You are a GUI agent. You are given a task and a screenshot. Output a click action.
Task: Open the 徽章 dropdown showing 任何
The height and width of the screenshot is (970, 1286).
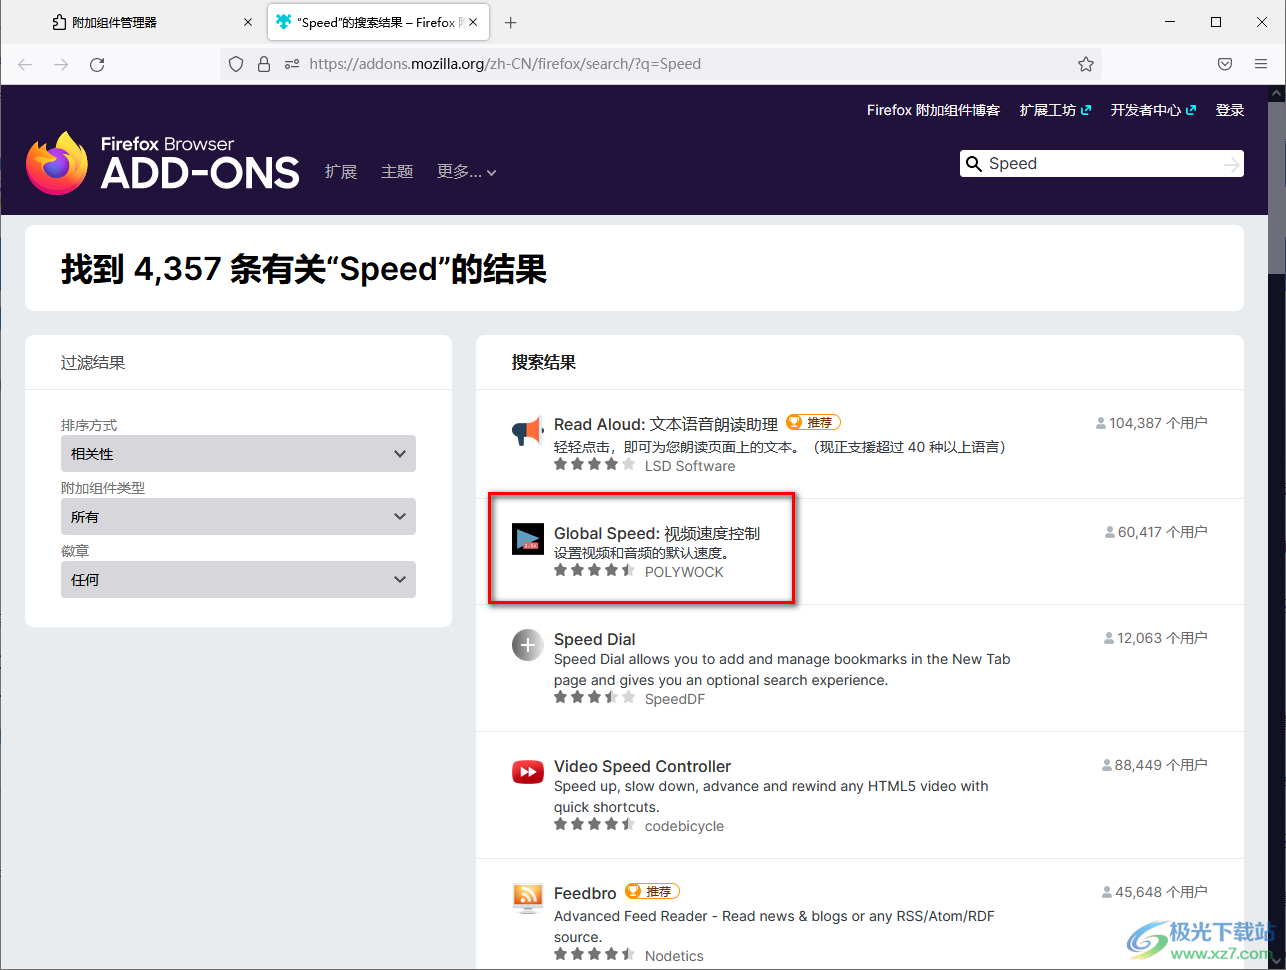click(238, 580)
